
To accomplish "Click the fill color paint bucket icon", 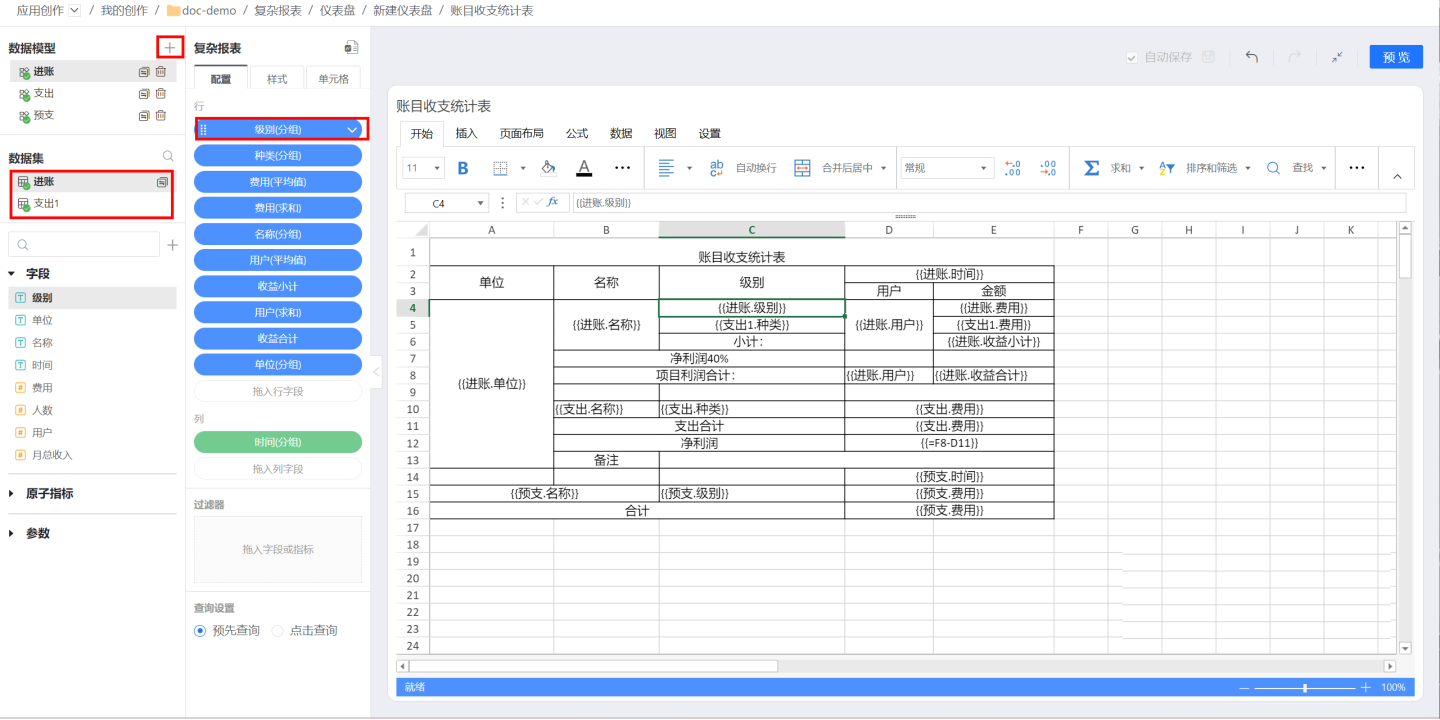I will [x=548, y=168].
